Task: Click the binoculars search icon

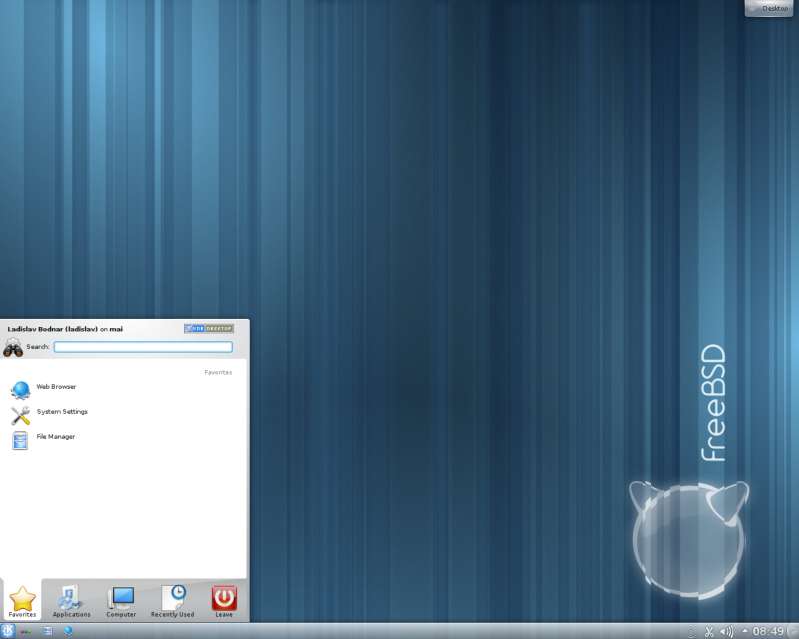Action: (13, 347)
